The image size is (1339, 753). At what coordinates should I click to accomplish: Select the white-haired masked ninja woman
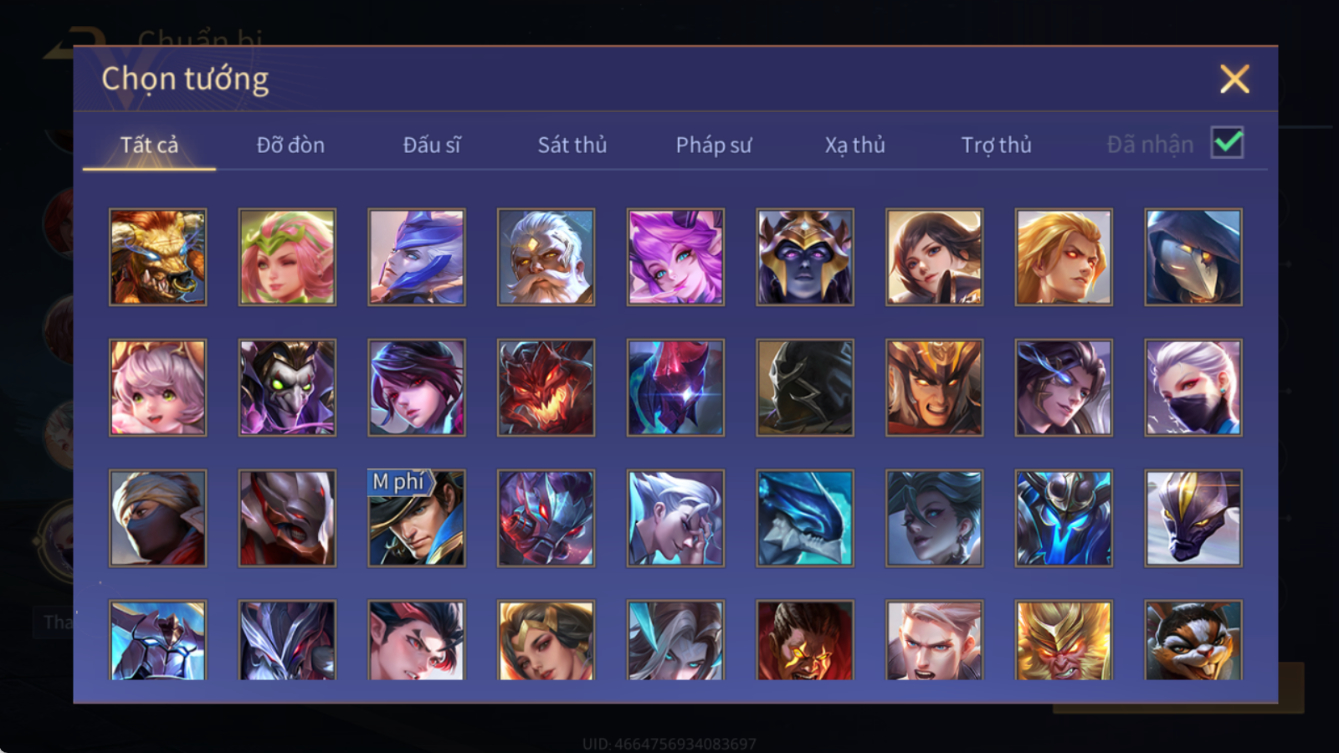(1194, 388)
